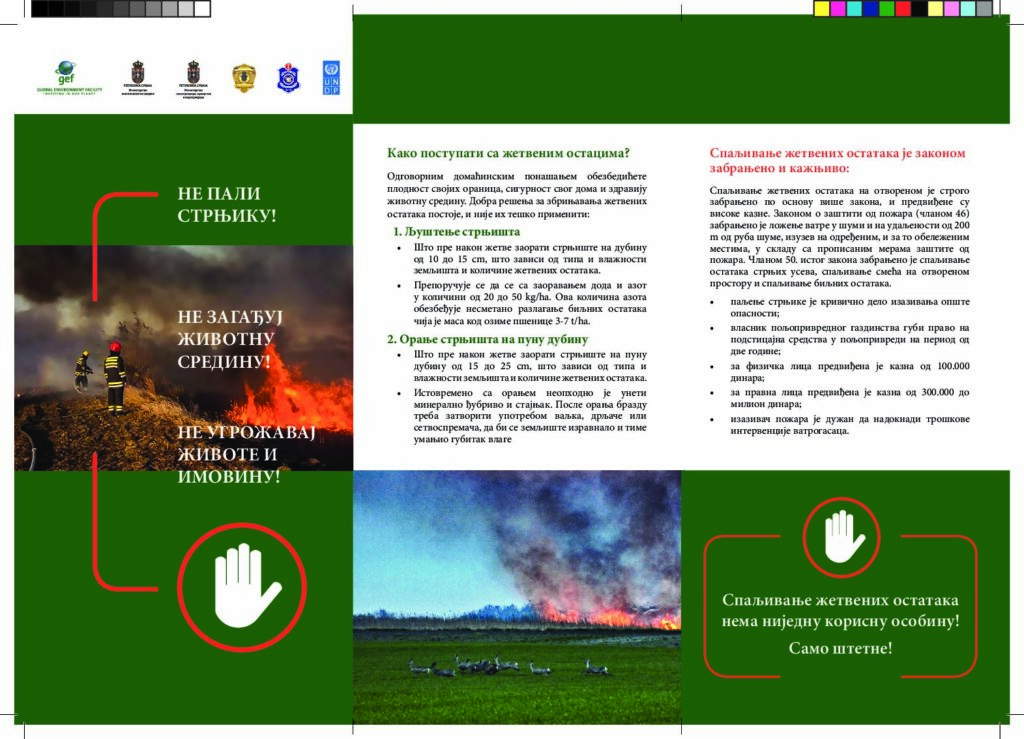Click the white step ending the grayscale bar
This screenshot has height=739, width=1024.
202,8
